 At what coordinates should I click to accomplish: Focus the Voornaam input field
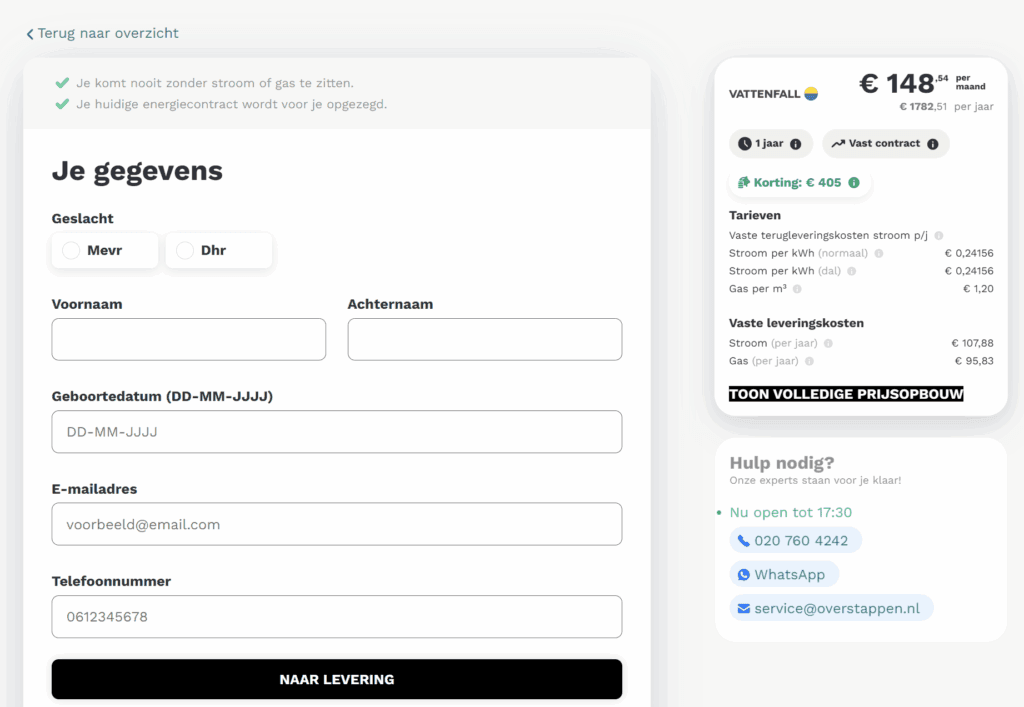(189, 339)
